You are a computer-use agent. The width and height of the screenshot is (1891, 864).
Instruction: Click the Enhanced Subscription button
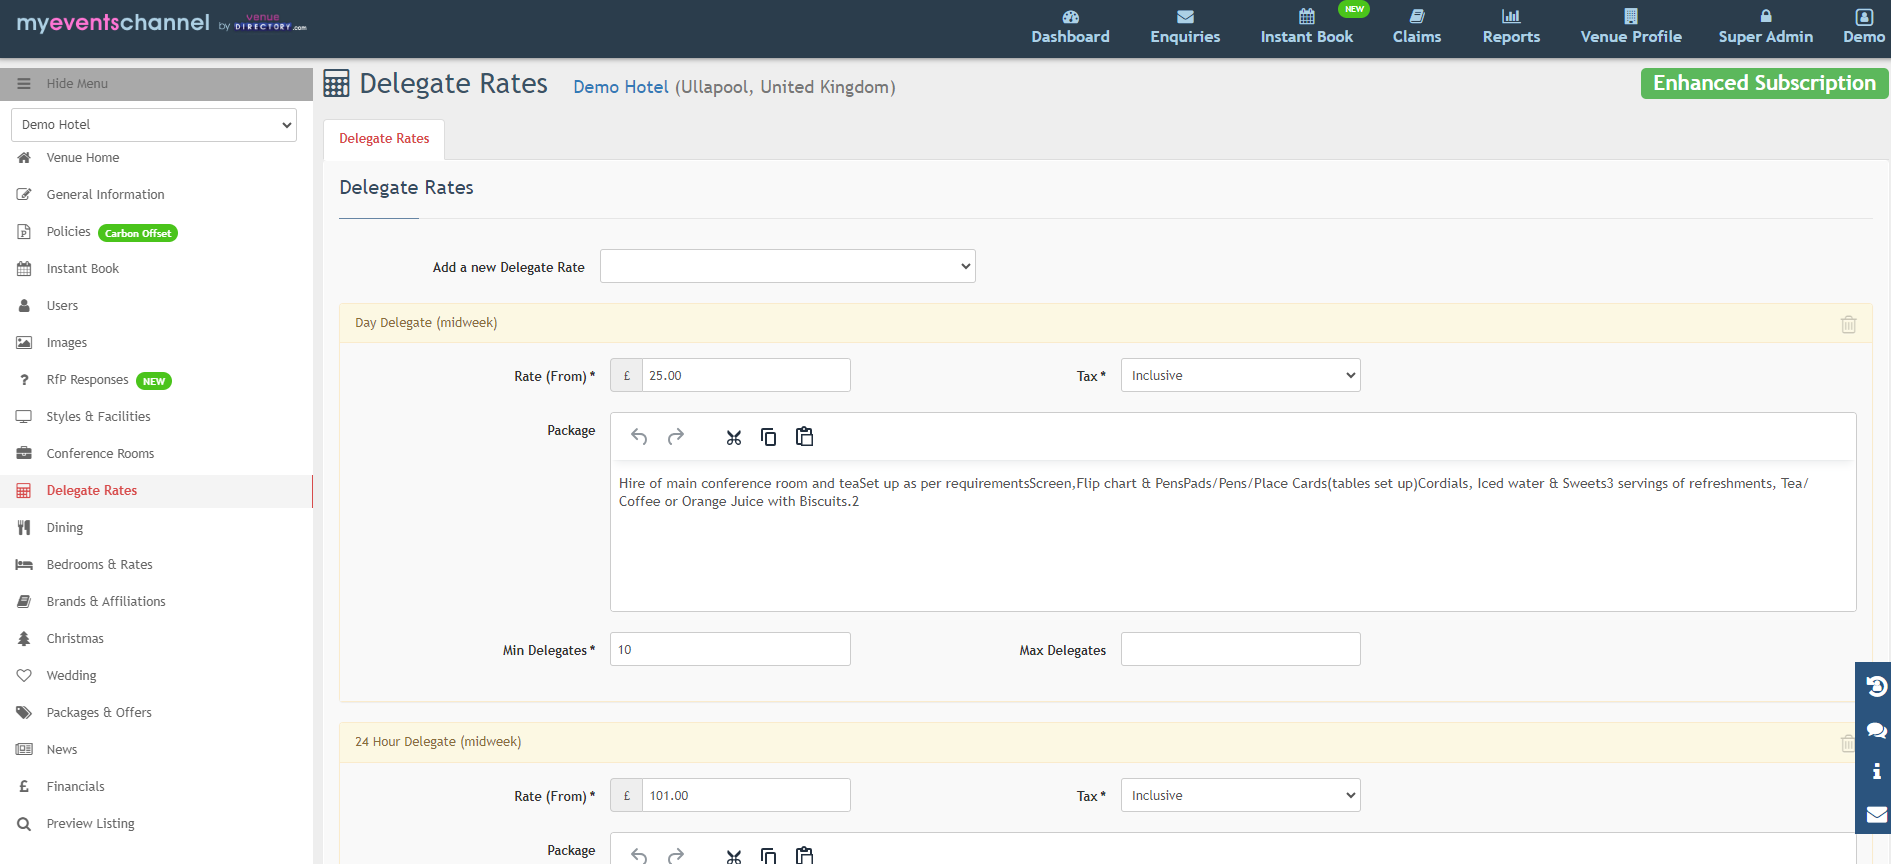coord(1764,83)
